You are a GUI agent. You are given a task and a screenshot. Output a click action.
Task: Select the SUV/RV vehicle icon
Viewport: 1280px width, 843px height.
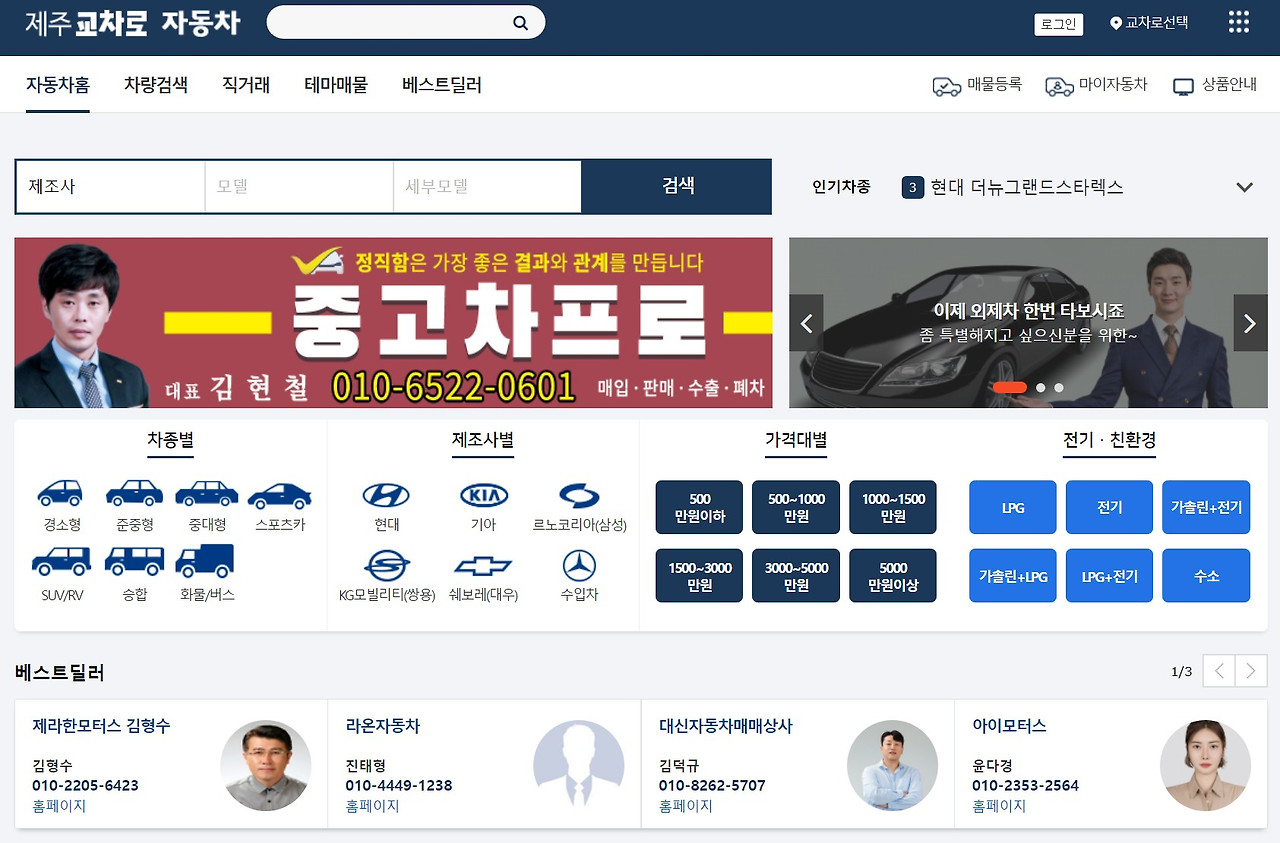(x=61, y=561)
